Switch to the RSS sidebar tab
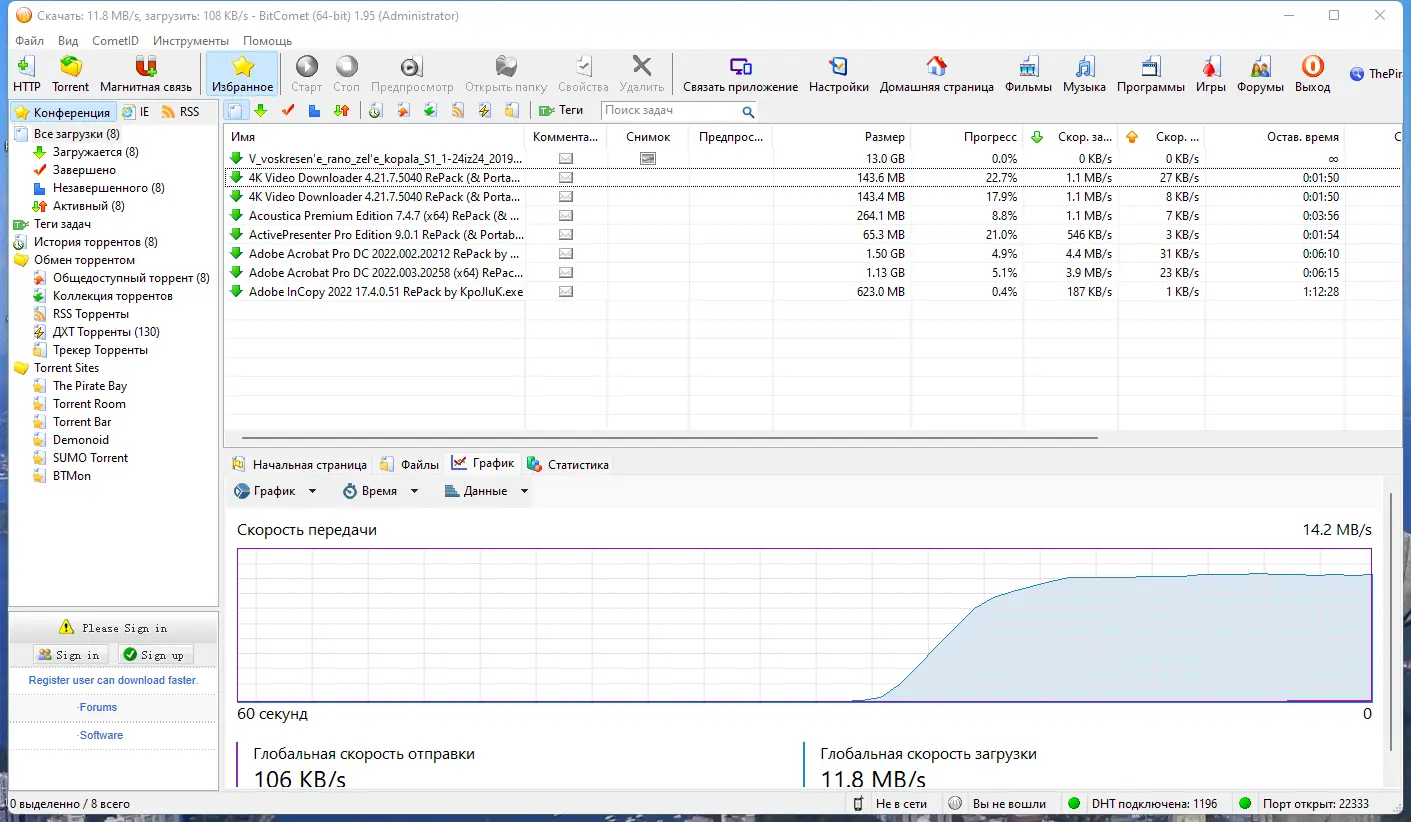 (x=181, y=112)
